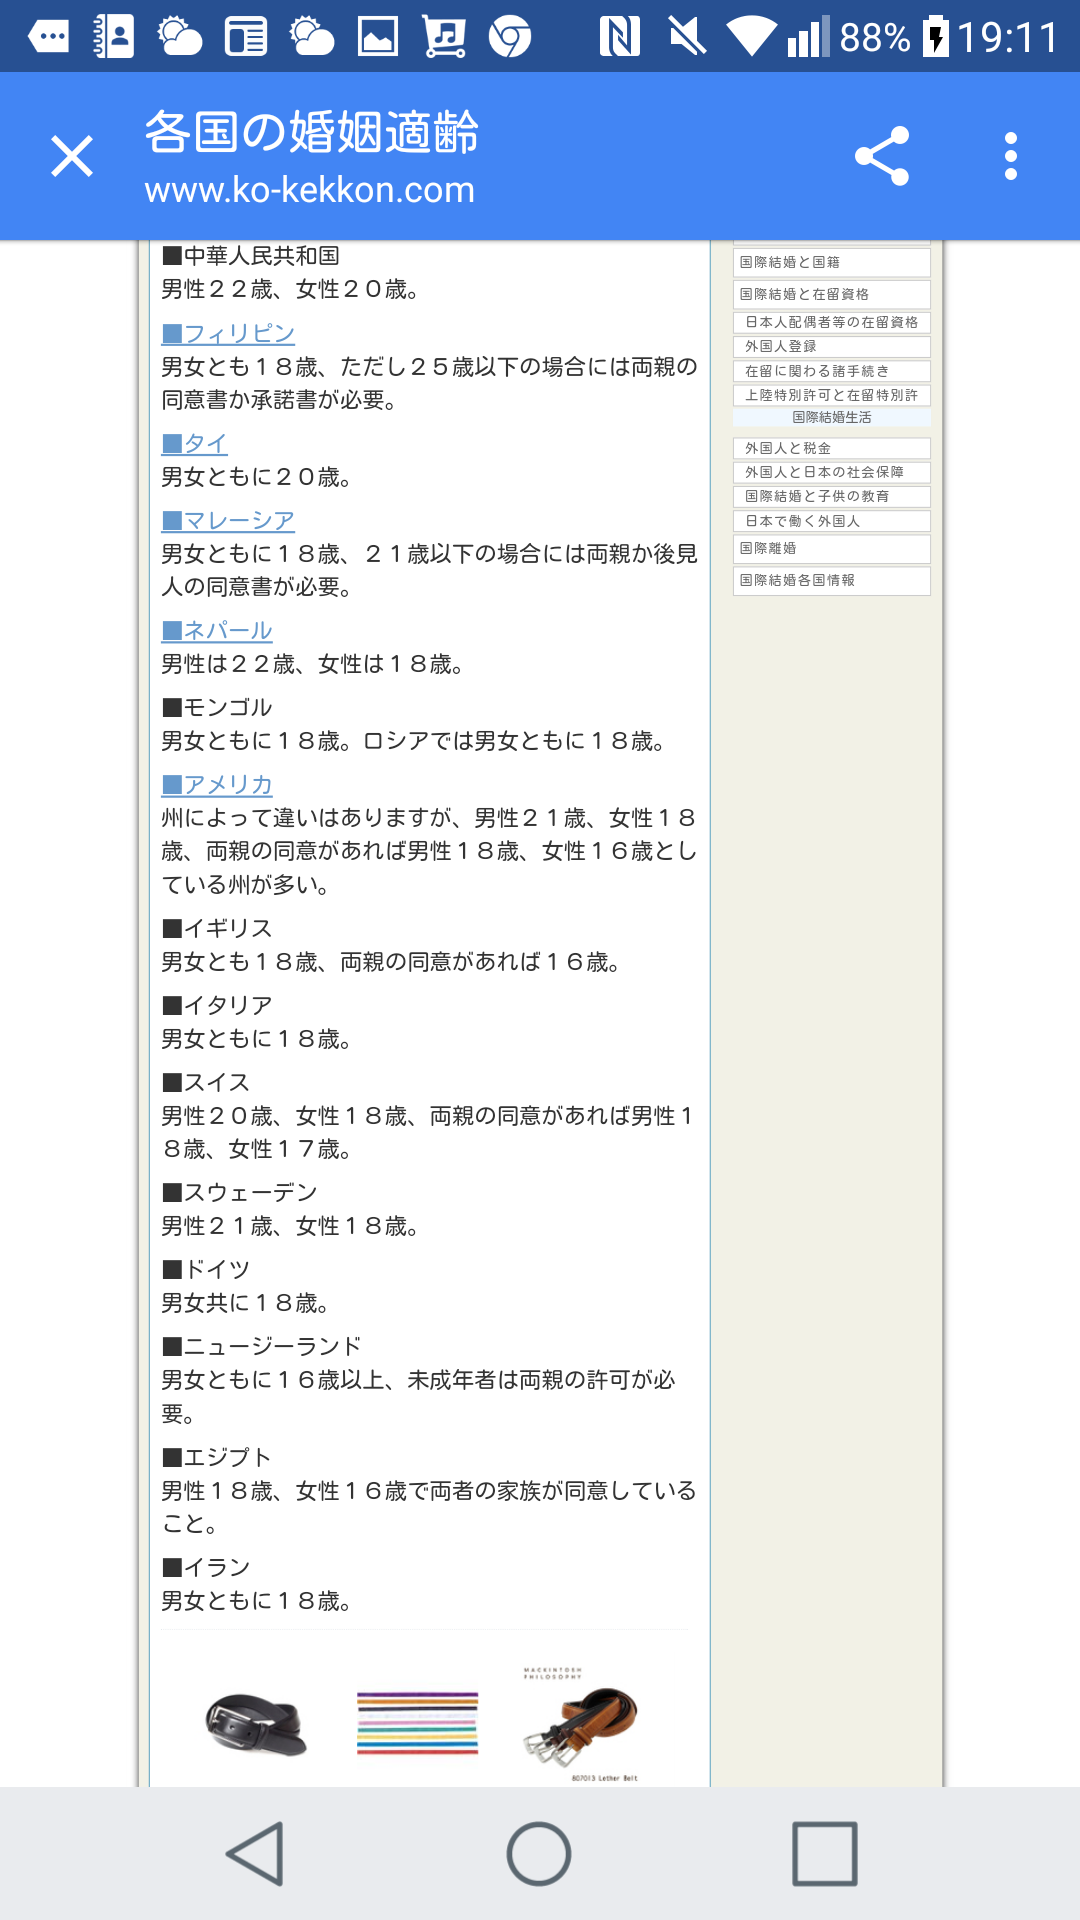The width and height of the screenshot is (1080, 1920).
Task: Close the custom tab with the X icon
Action: [x=72, y=156]
